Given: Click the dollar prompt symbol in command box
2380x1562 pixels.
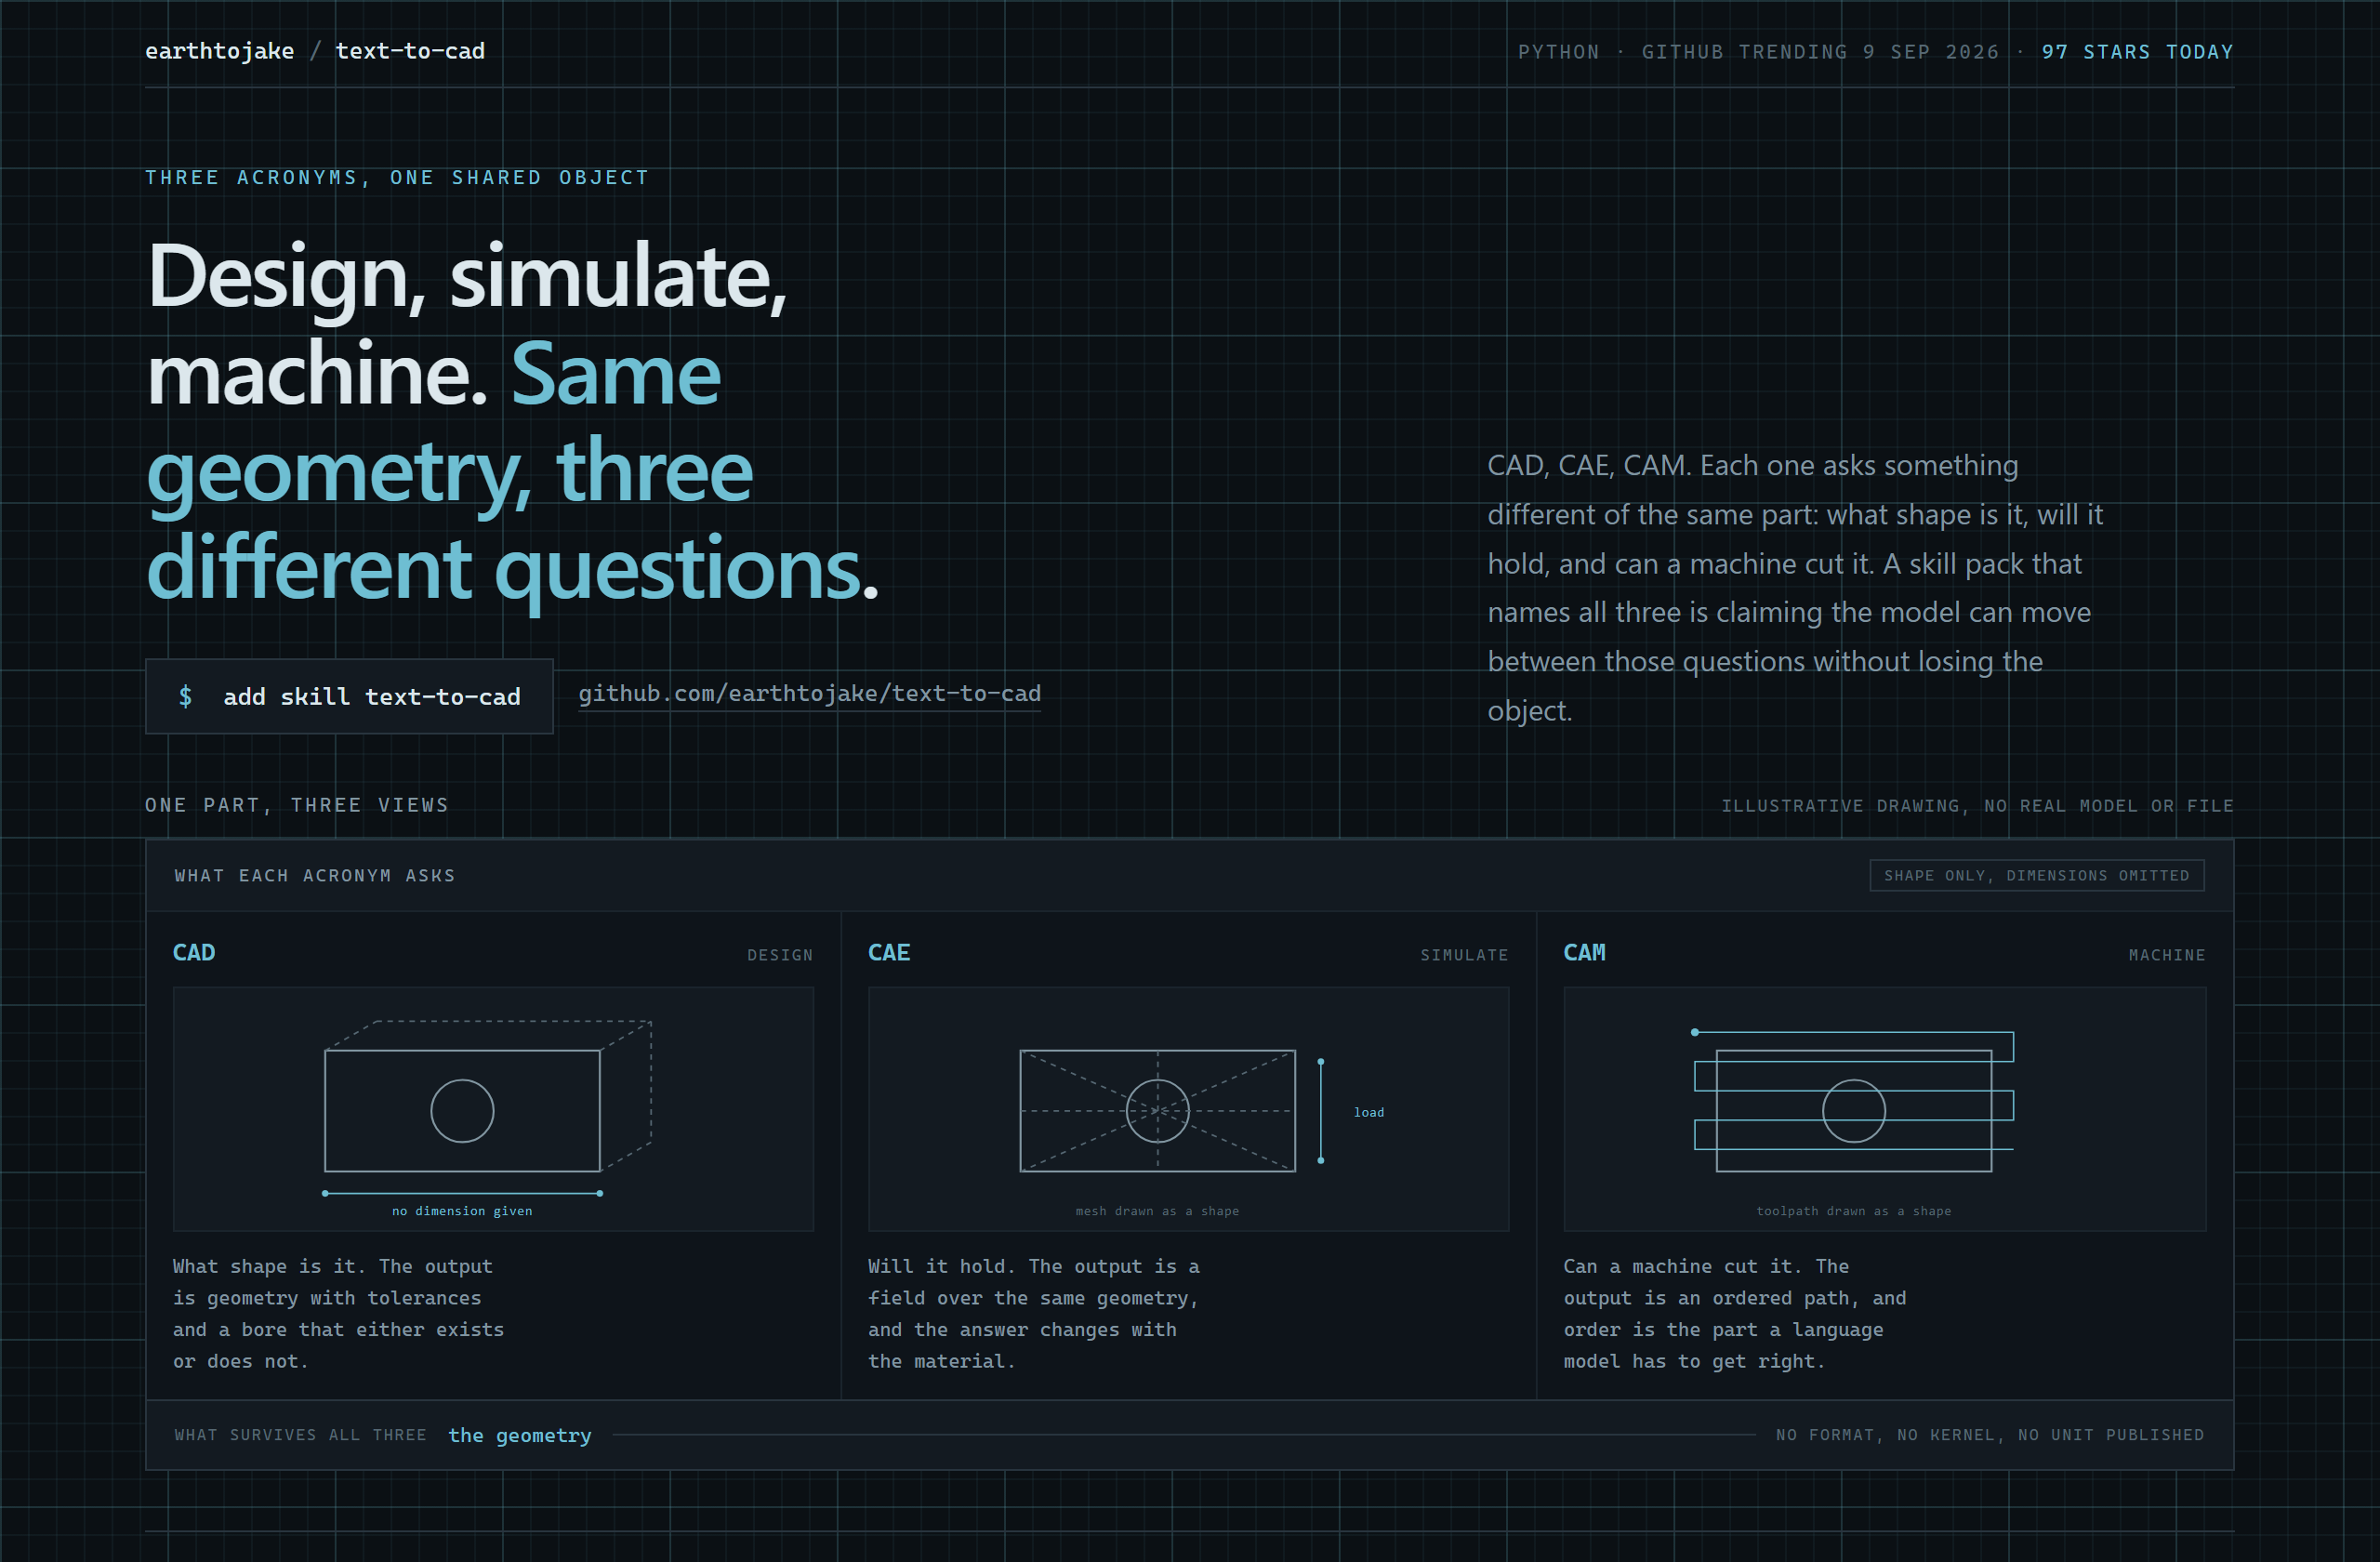Looking at the screenshot, I should point(185,696).
